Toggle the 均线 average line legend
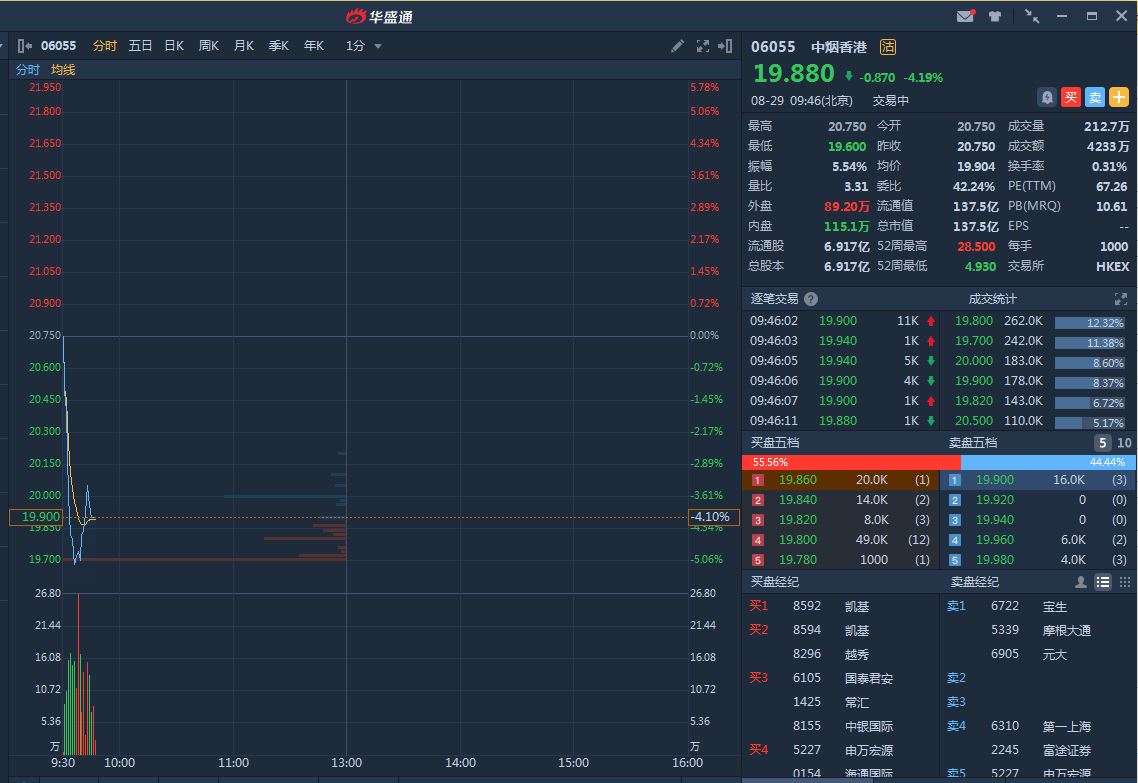Screen dimensions: 1138x783 (x=63, y=70)
